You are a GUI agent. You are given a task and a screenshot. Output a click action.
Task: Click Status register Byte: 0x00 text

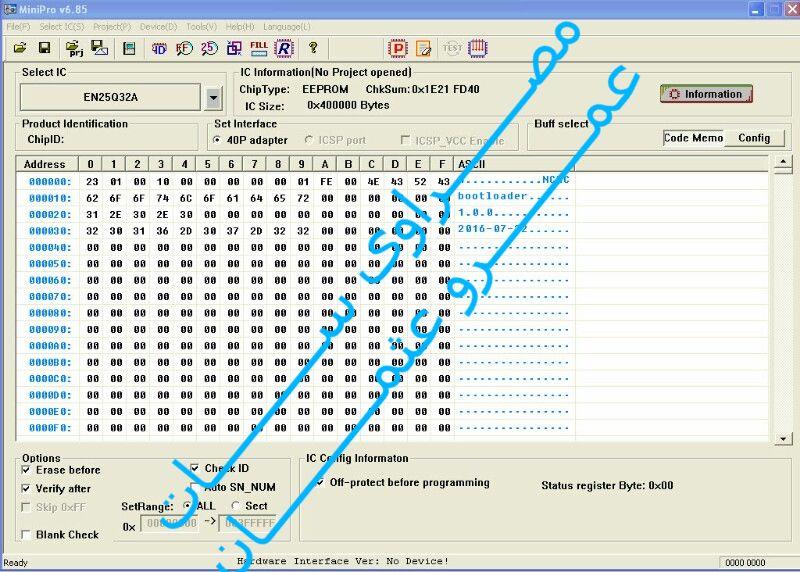tap(607, 485)
